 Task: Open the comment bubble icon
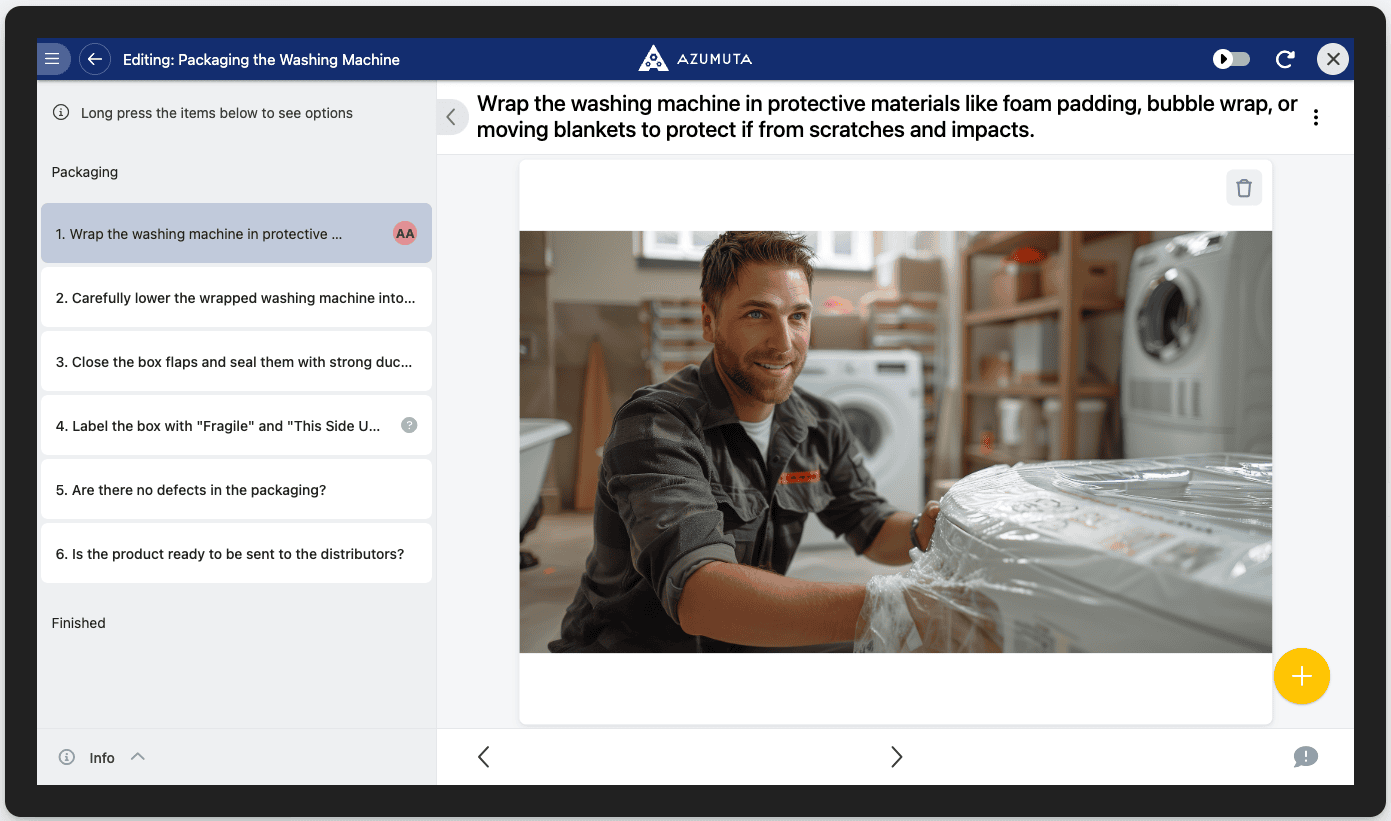1305,757
